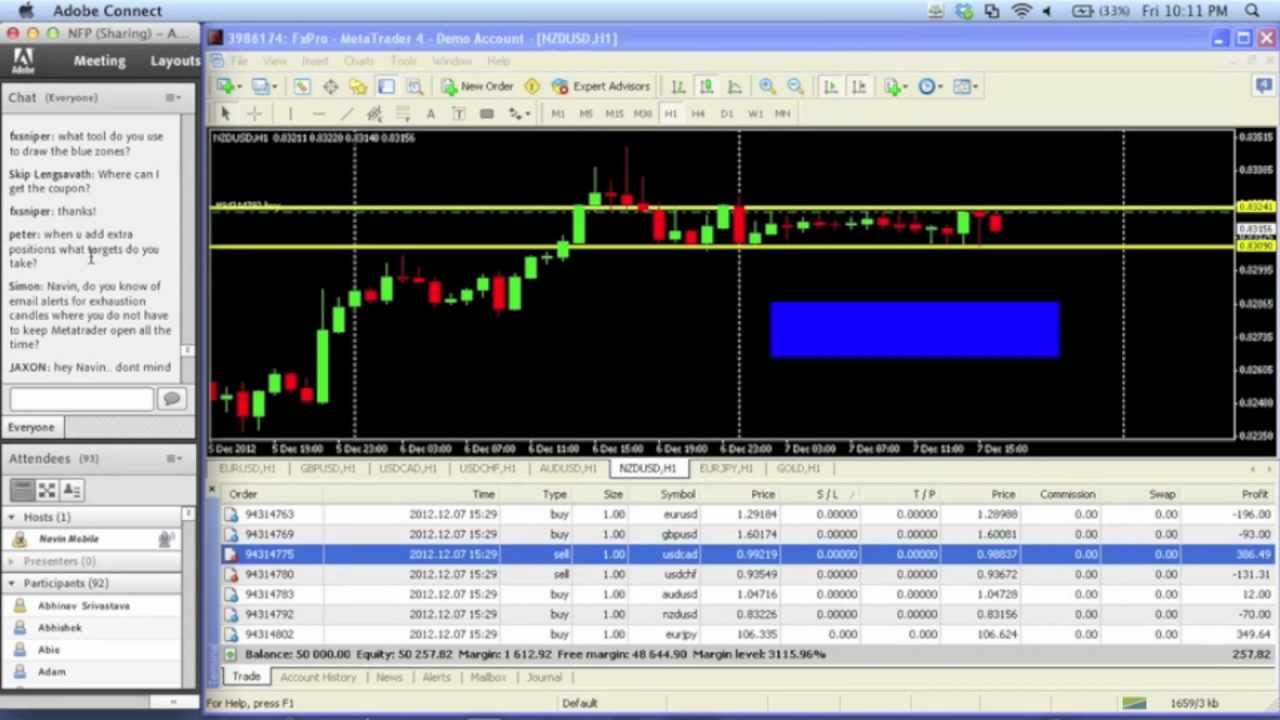The width and height of the screenshot is (1280, 720).
Task: Open Spotlight search in menu bar
Action: tap(1252, 11)
